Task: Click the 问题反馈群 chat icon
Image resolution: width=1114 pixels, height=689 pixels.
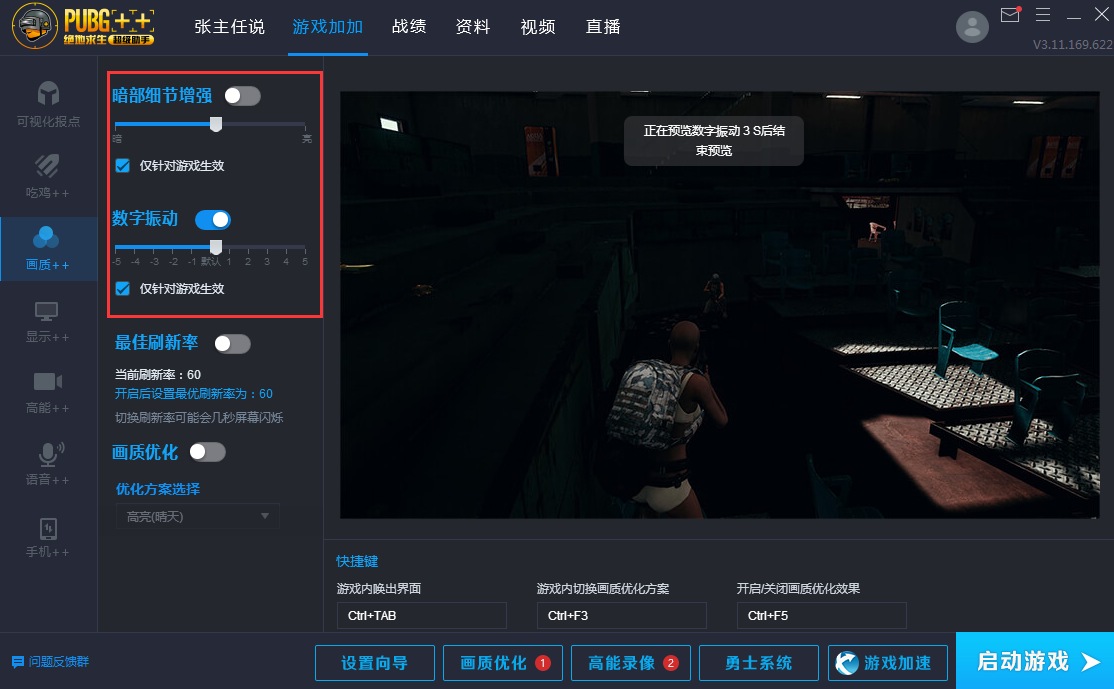Action: [x=18, y=662]
